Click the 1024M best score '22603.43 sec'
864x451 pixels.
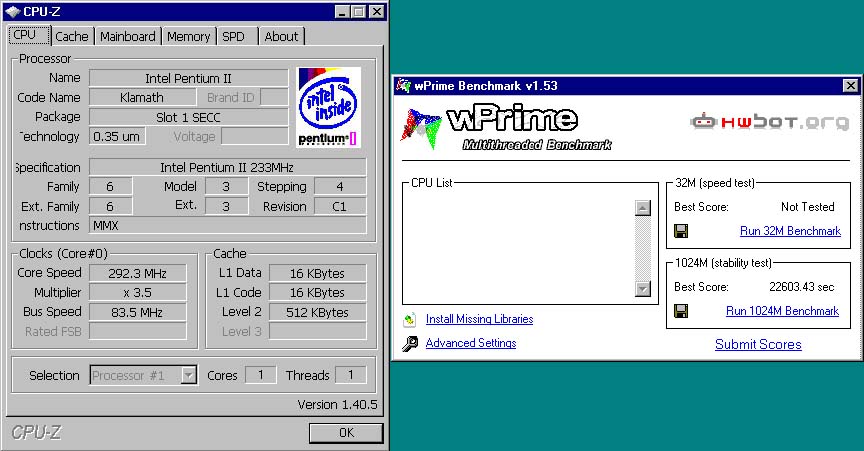pos(802,287)
